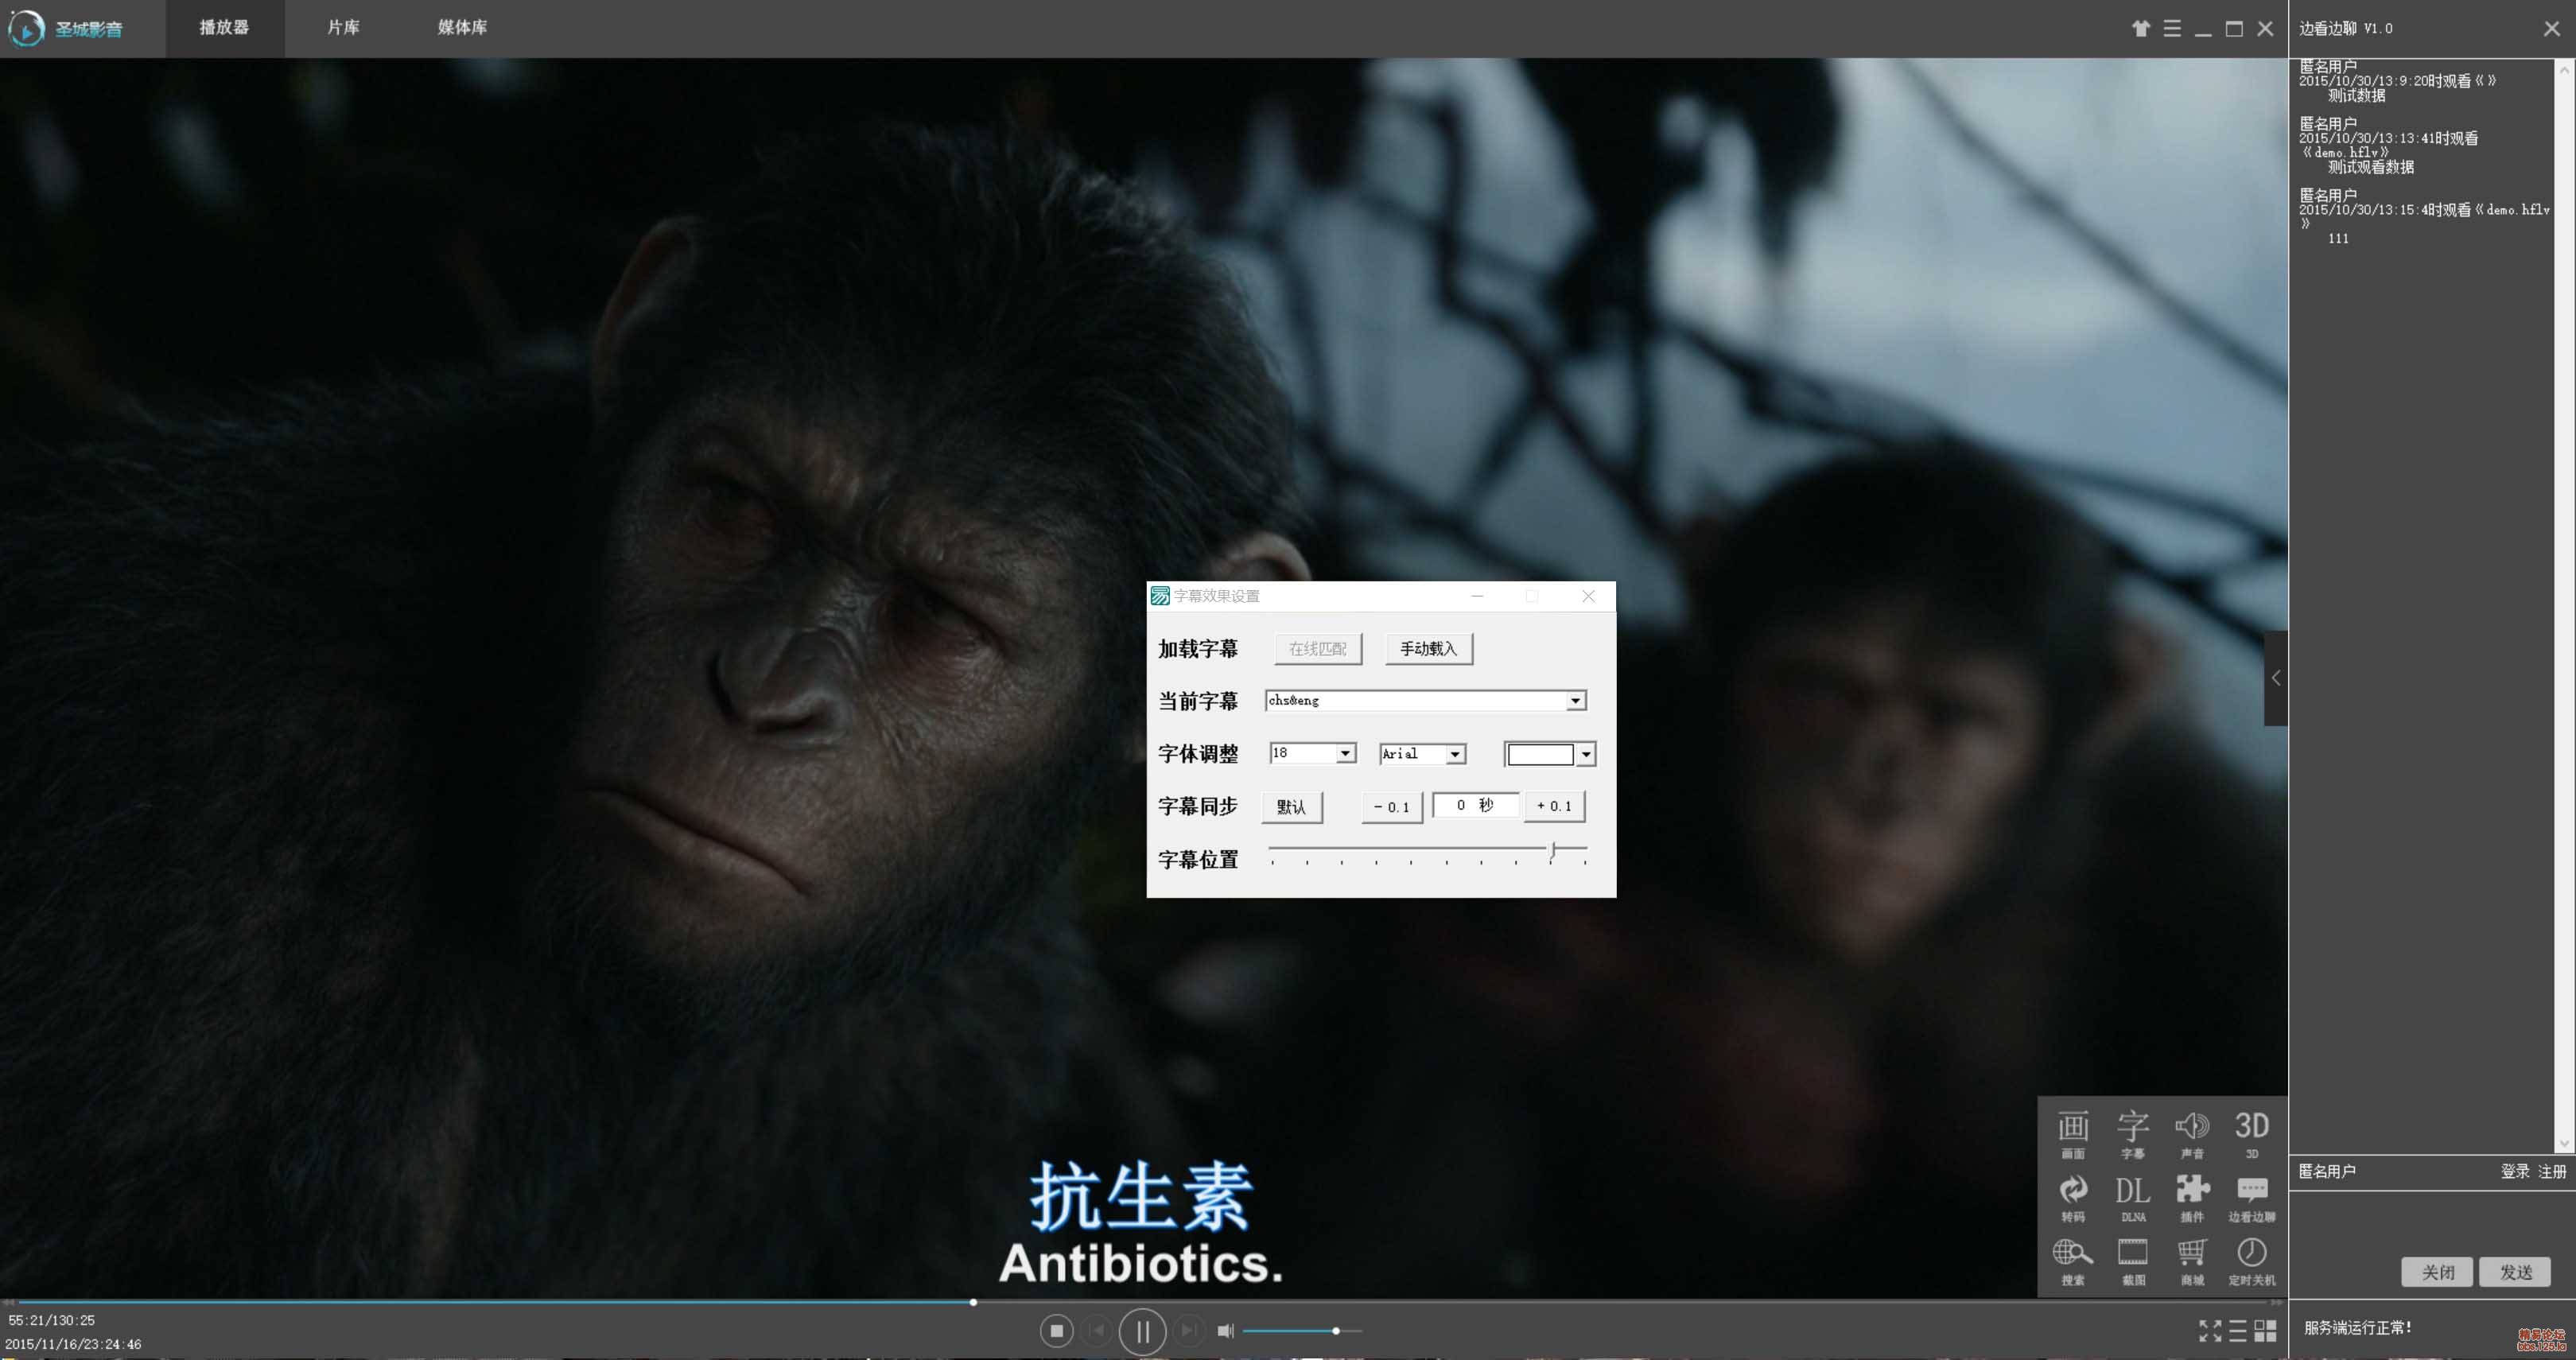
Task: Close the 边看边聊 V1.0 panel
Action: 2551,29
